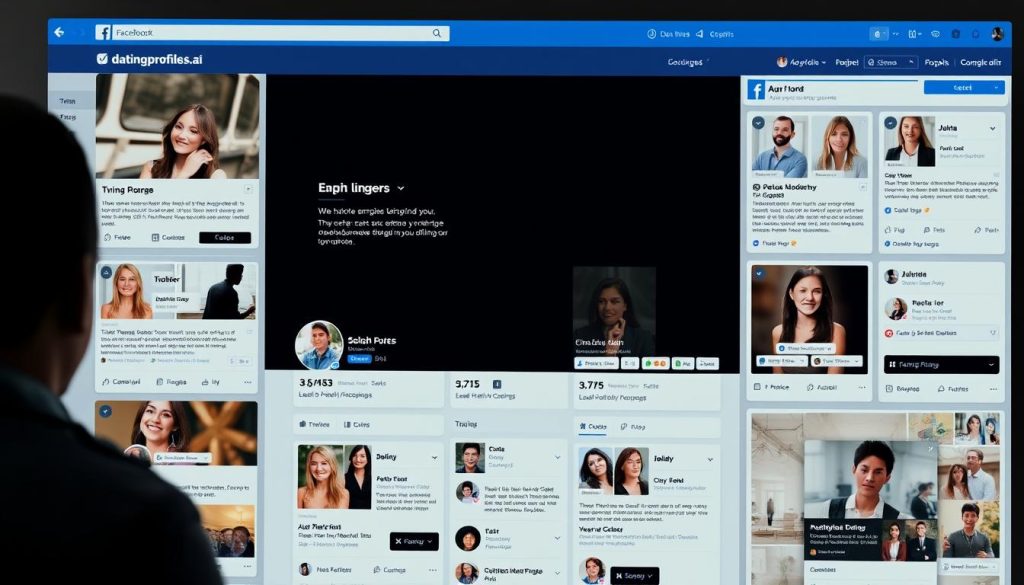This screenshot has height=585, width=1024.
Task: Click the small corner icon in the Tvning Rarge card
Action: [x=248, y=189]
